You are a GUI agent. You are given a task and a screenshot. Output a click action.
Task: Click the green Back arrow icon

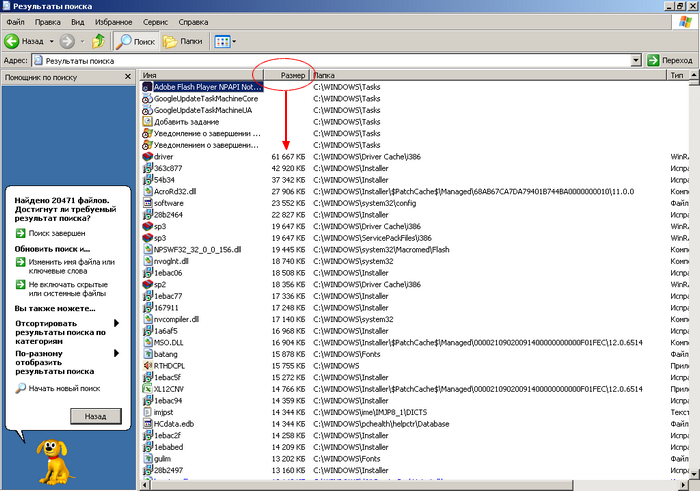coord(13,41)
